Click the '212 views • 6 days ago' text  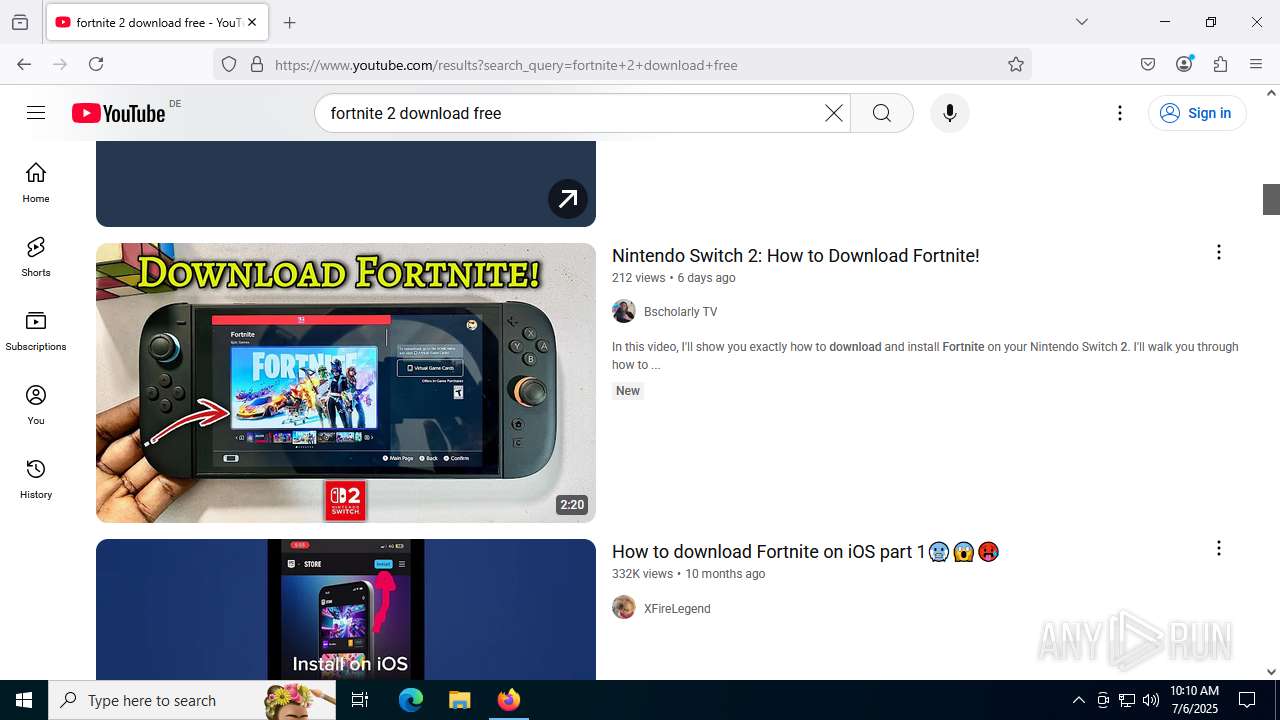point(674,278)
